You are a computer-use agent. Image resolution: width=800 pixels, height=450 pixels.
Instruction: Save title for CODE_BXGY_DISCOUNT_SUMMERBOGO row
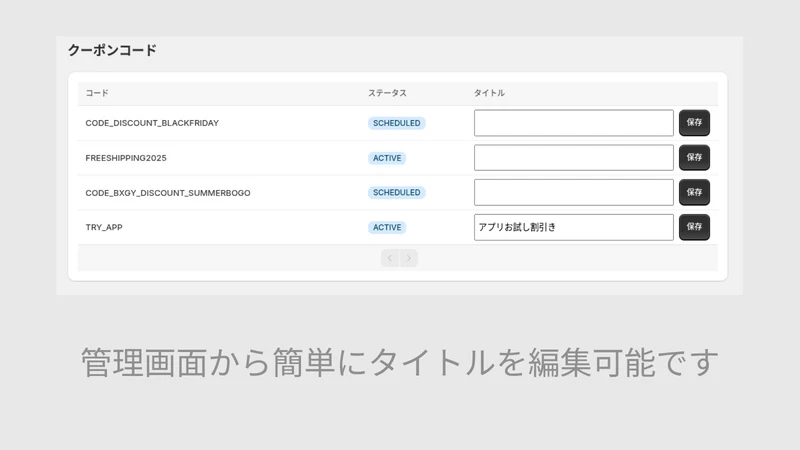click(x=694, y=192)
